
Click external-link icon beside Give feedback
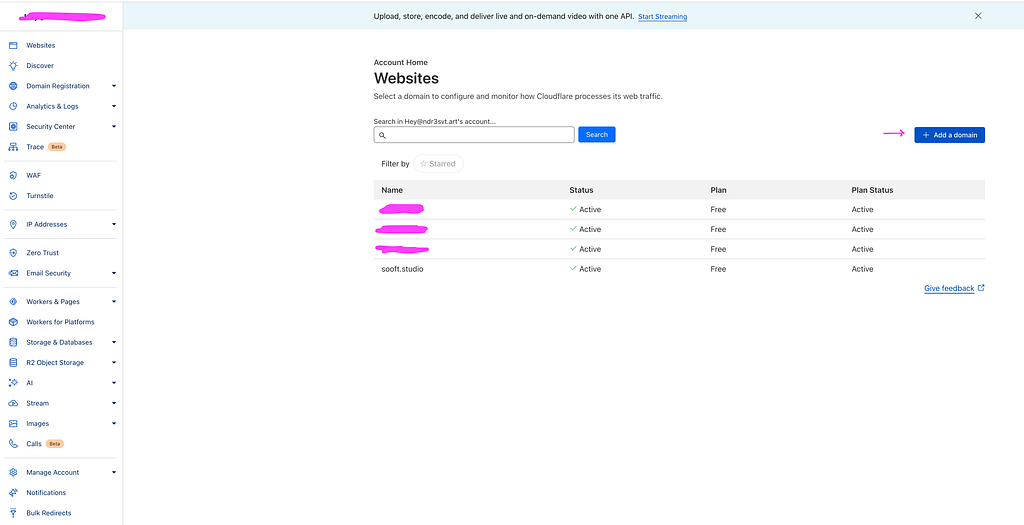pyautogui.click(x=981, y=288)
